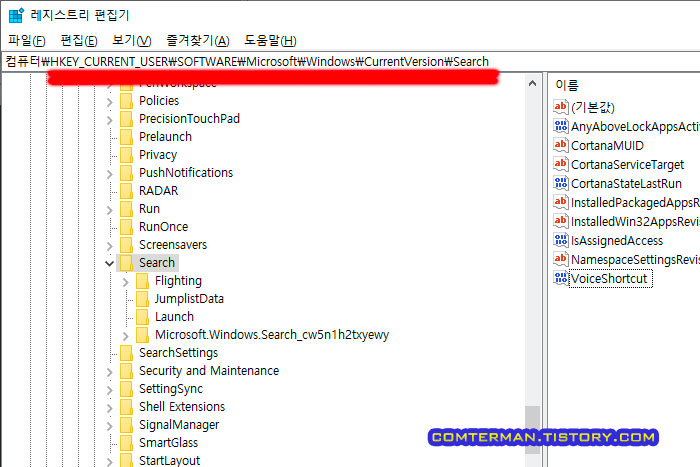Open the File (파일) menu
The width and height of the screenshot is (700, 467).
tap(27, 41)
